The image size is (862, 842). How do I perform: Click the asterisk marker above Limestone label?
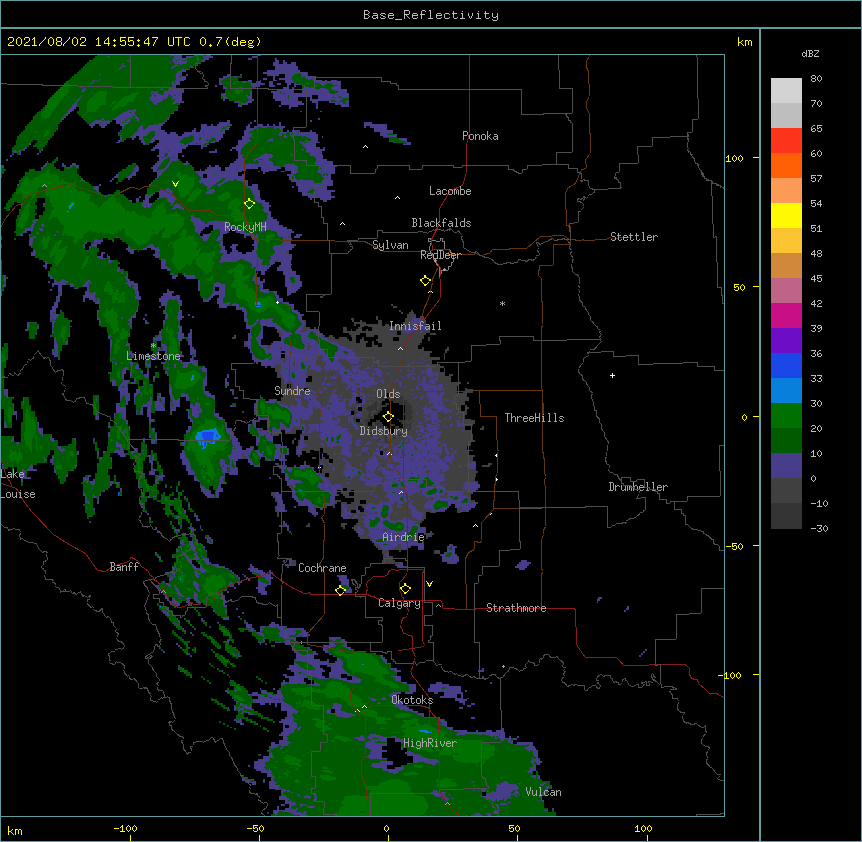(153, 346)
